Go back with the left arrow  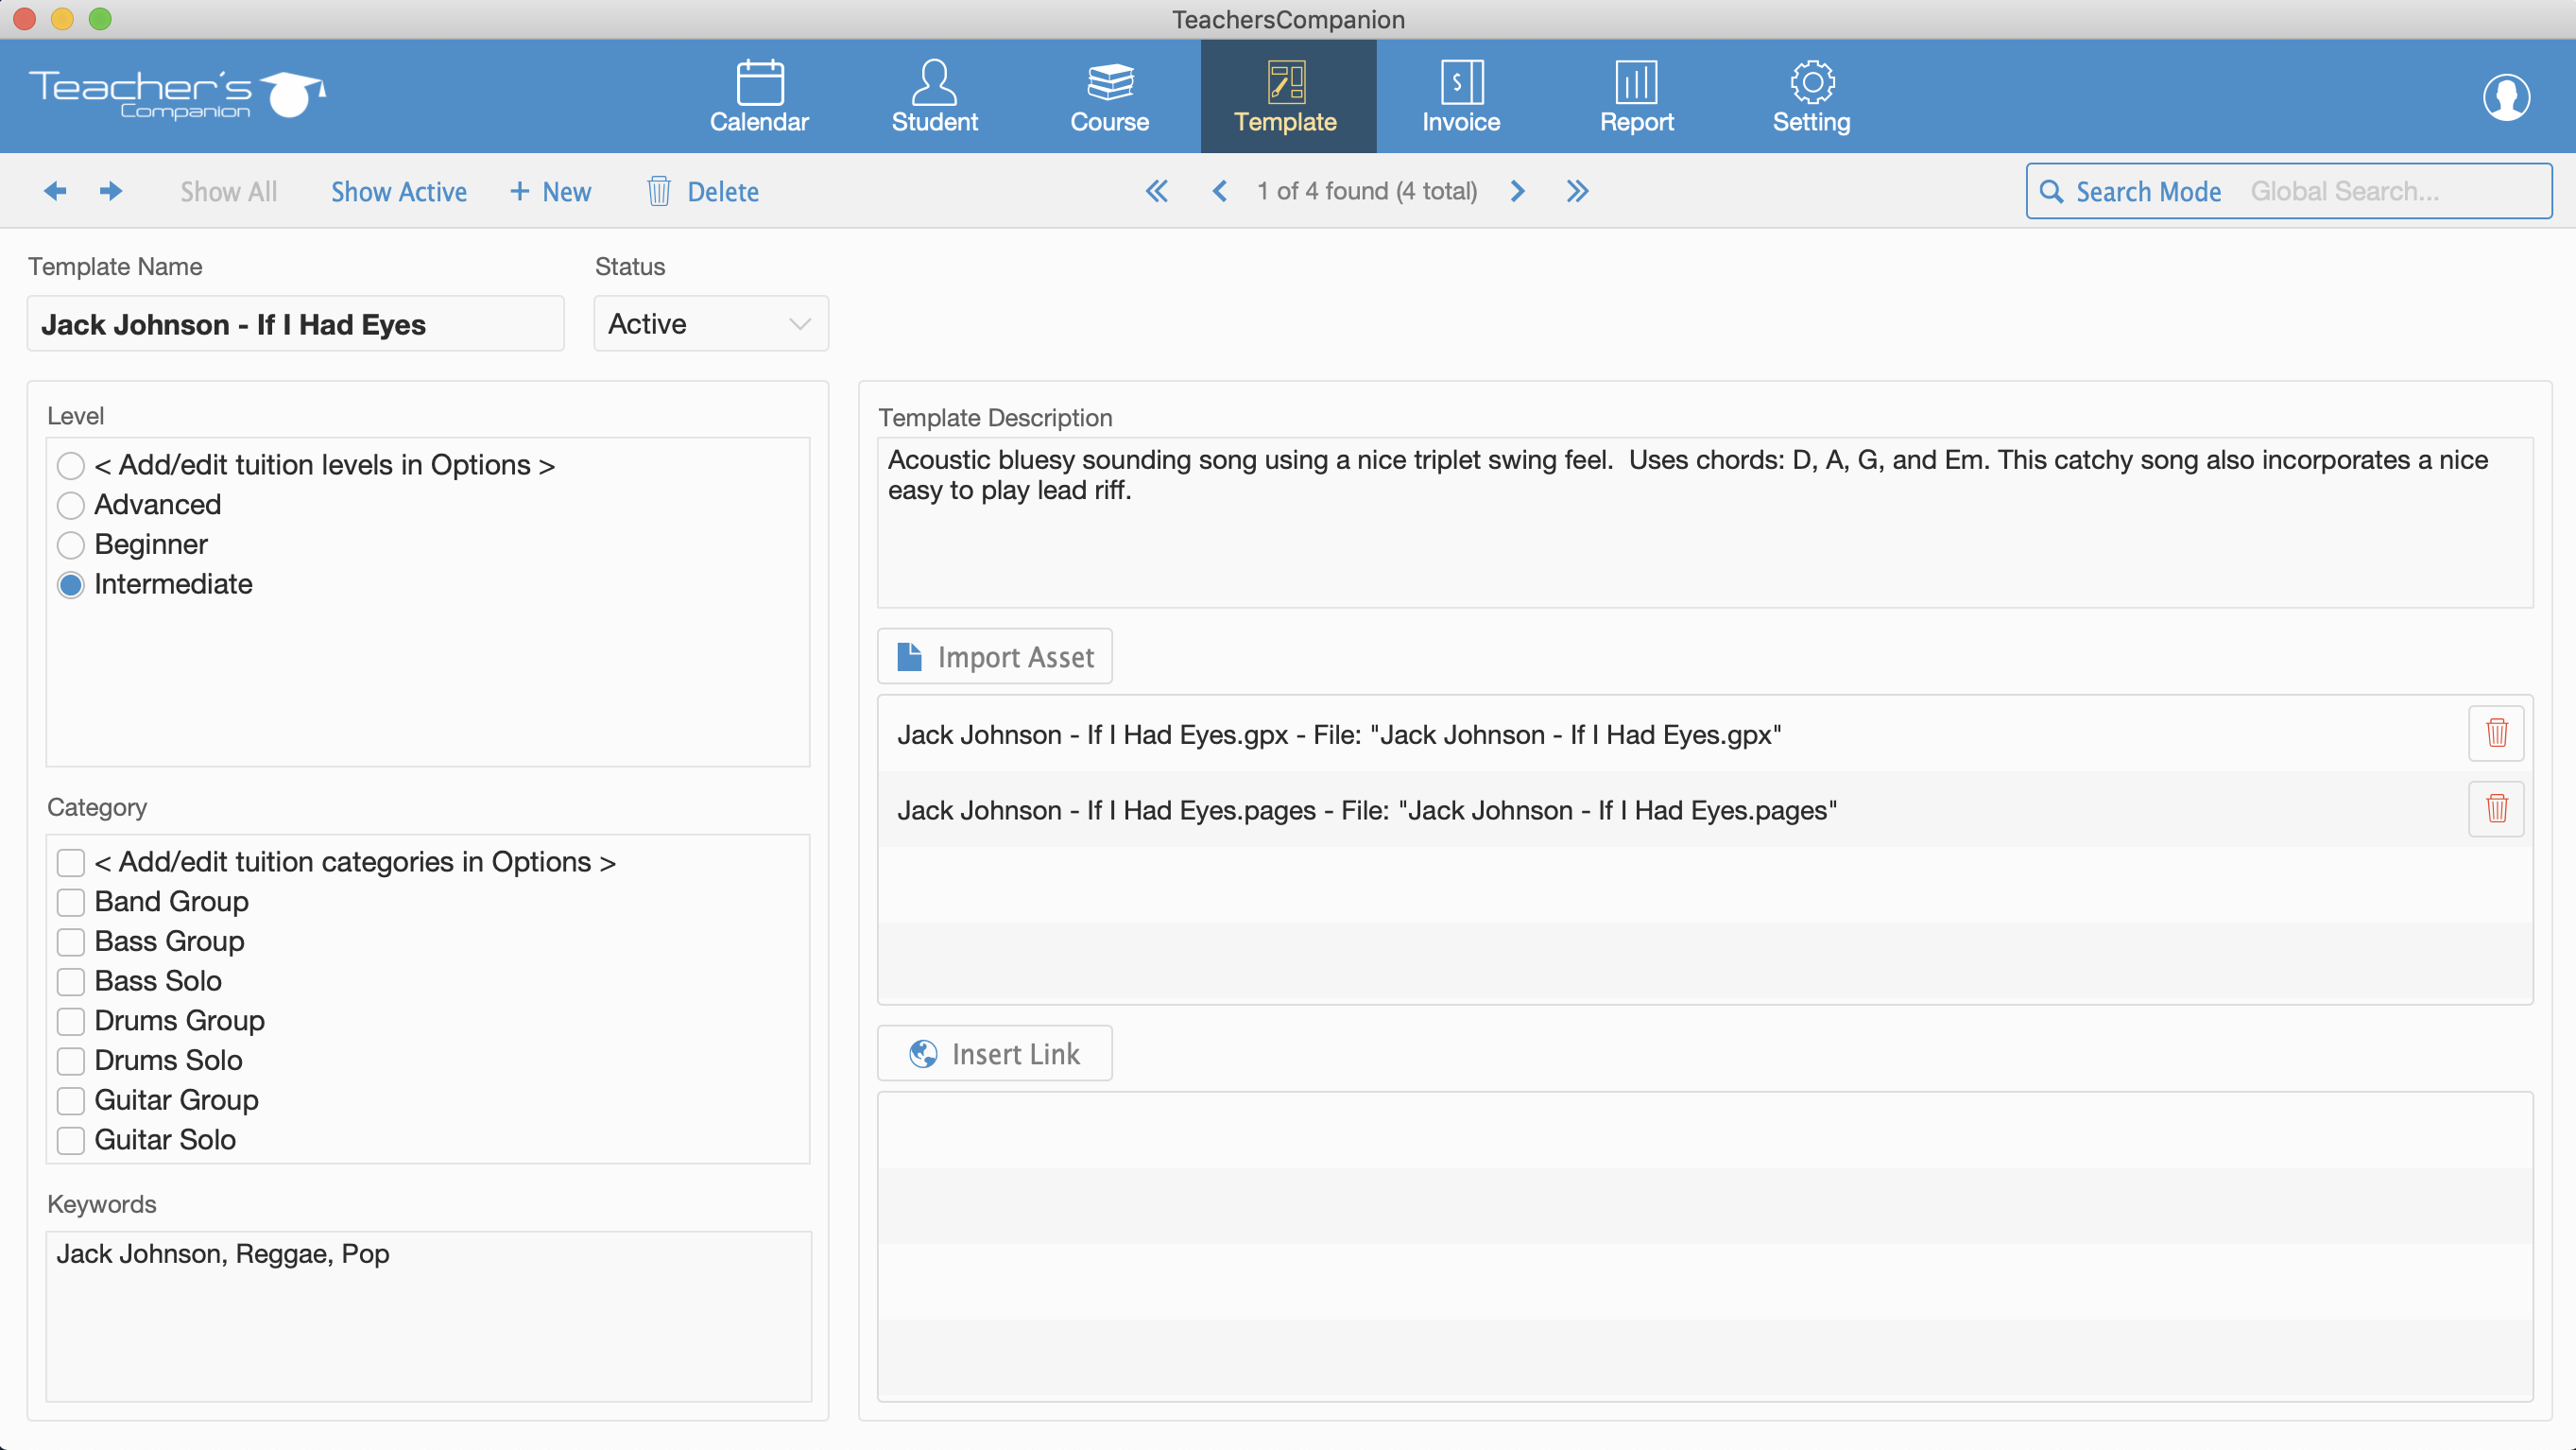55,190
